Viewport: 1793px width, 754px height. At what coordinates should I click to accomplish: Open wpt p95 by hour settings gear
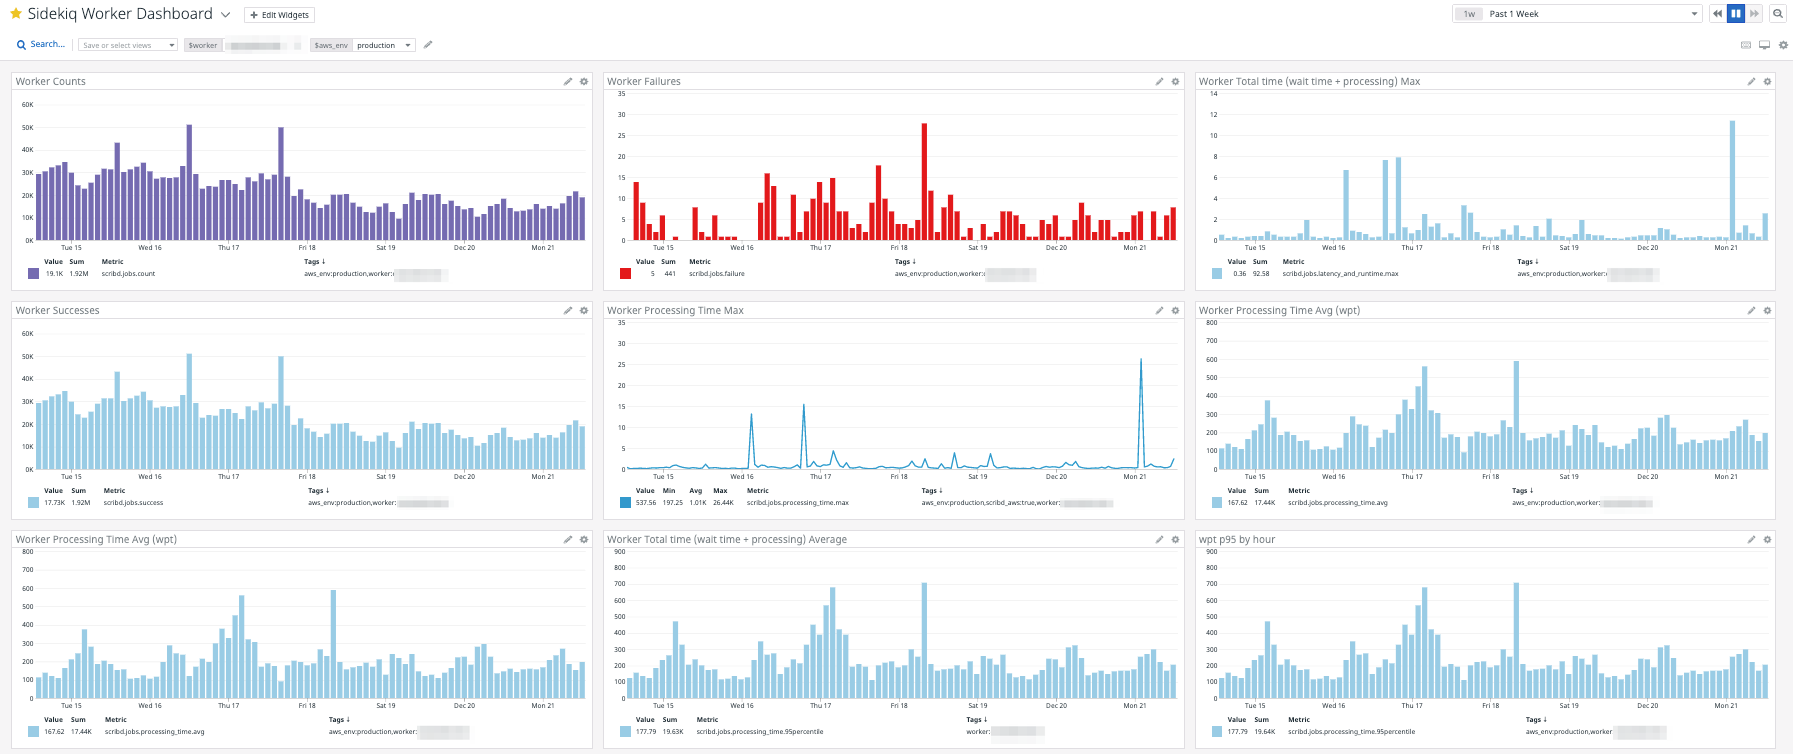[1767, 540]
